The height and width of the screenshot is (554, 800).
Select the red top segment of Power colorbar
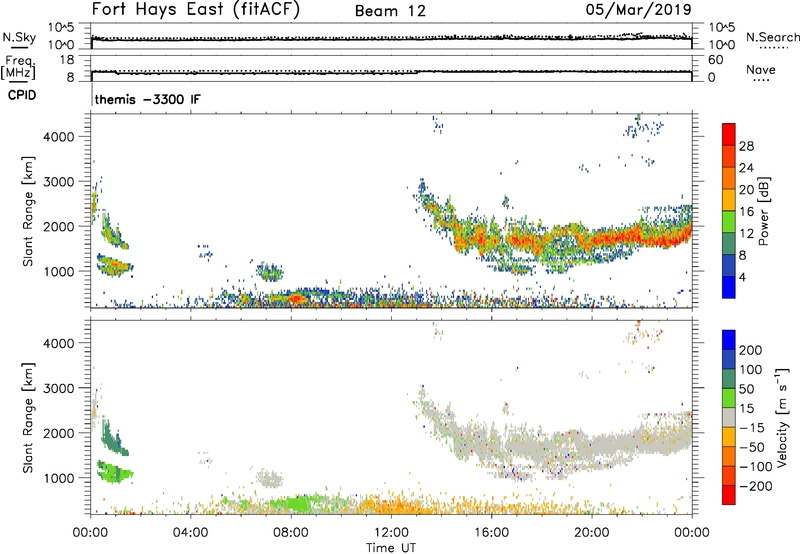729,135
